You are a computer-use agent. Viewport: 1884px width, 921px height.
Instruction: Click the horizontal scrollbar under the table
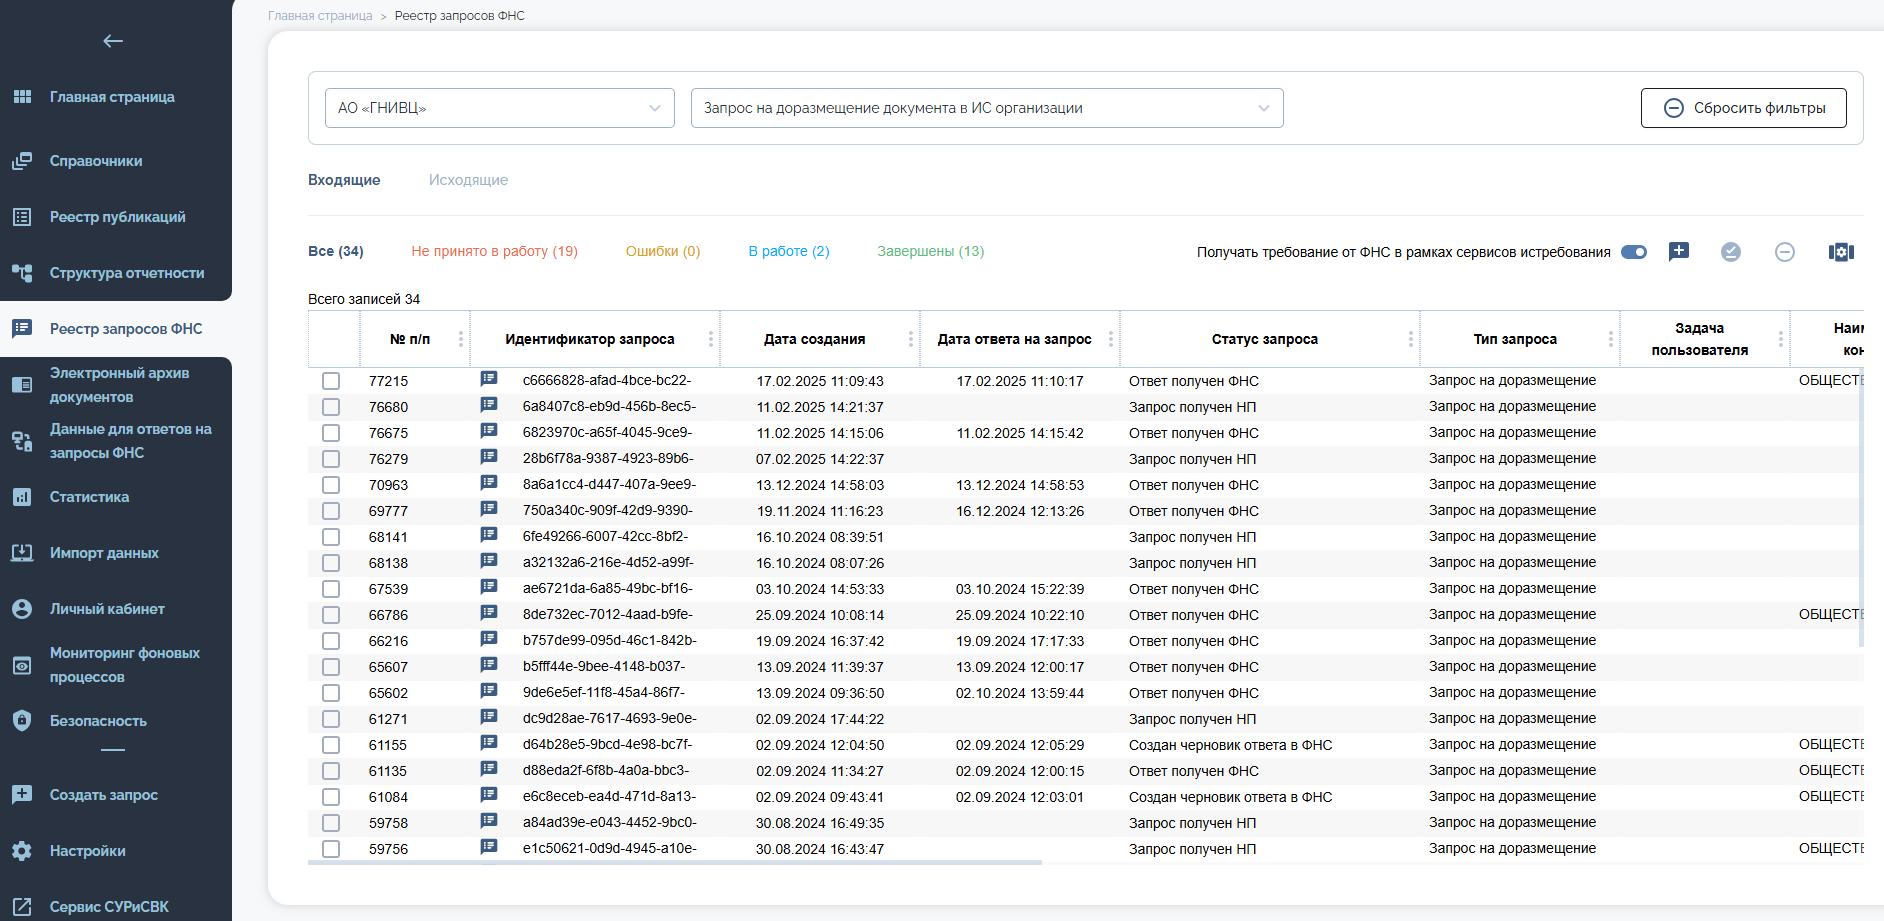pyautogui.click(x=675, y=862)
